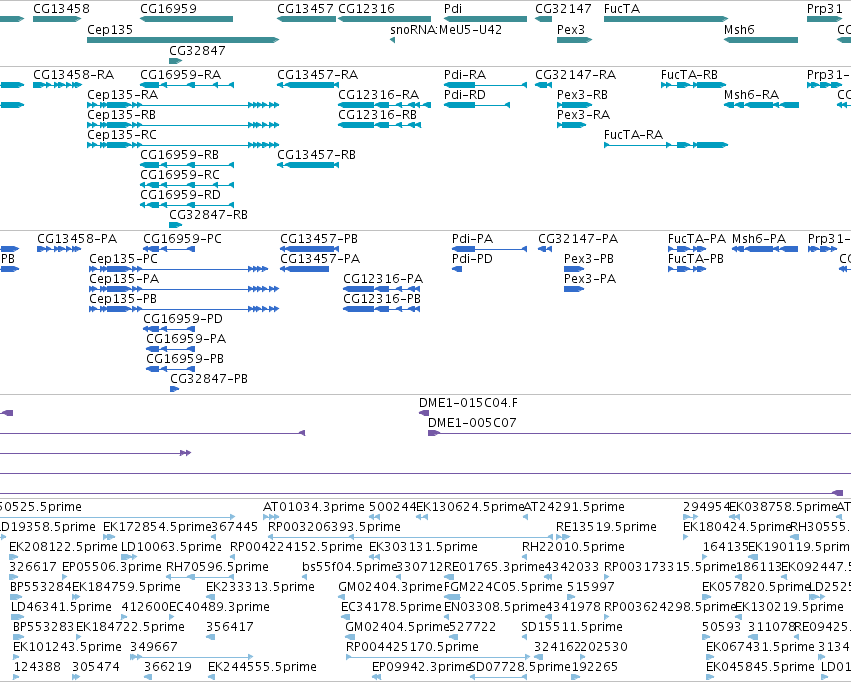
Task: Click the CG16959-PC protein label
Action: click(182, 239)
